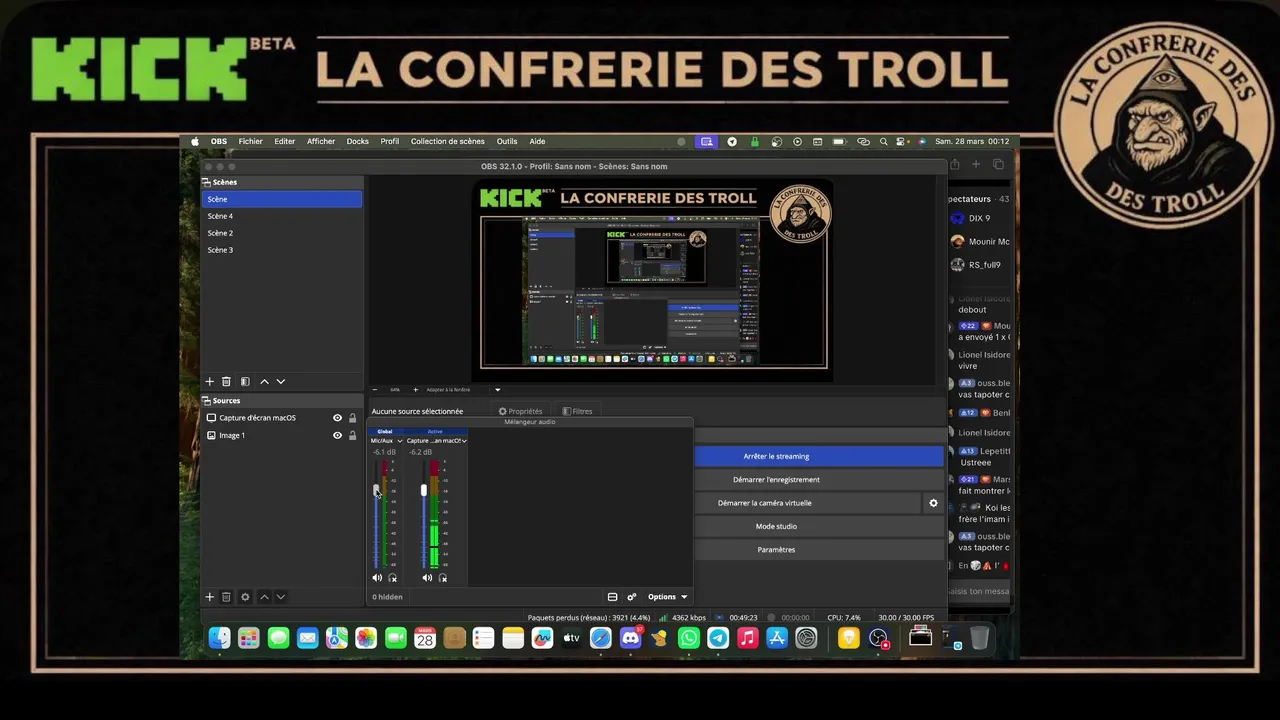The image size is (1280, 720).
Task: Open Telegram from the Dock
Action: click(x=718, y=638)
